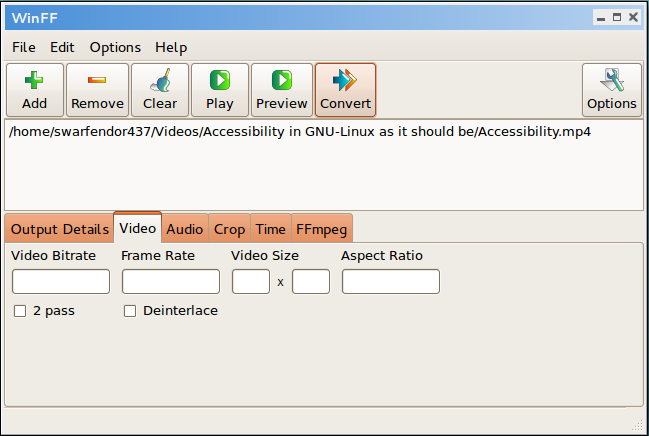The height and width of the screenshot is (436, 649).
Task: Enable the 2 pass checkbox
Action: tap(20, 311)
